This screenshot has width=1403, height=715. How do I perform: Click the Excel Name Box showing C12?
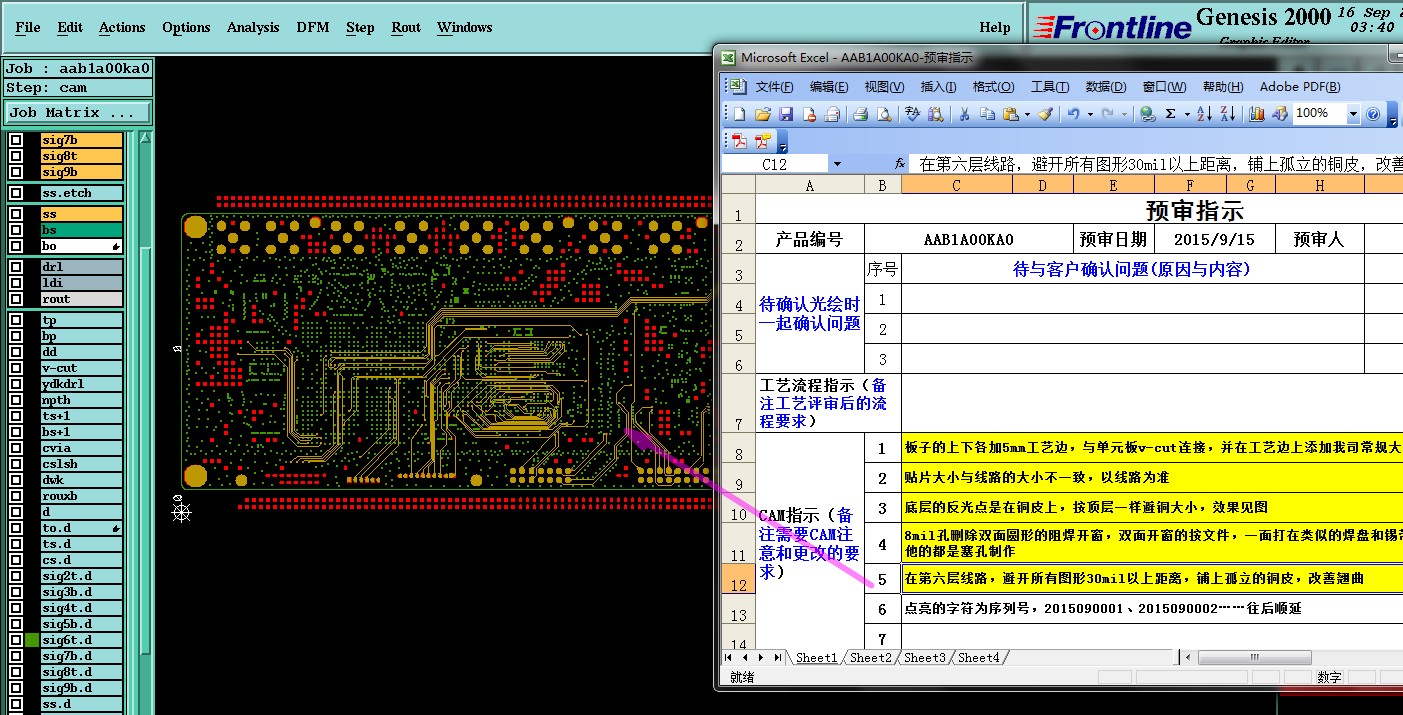[775, 164]
